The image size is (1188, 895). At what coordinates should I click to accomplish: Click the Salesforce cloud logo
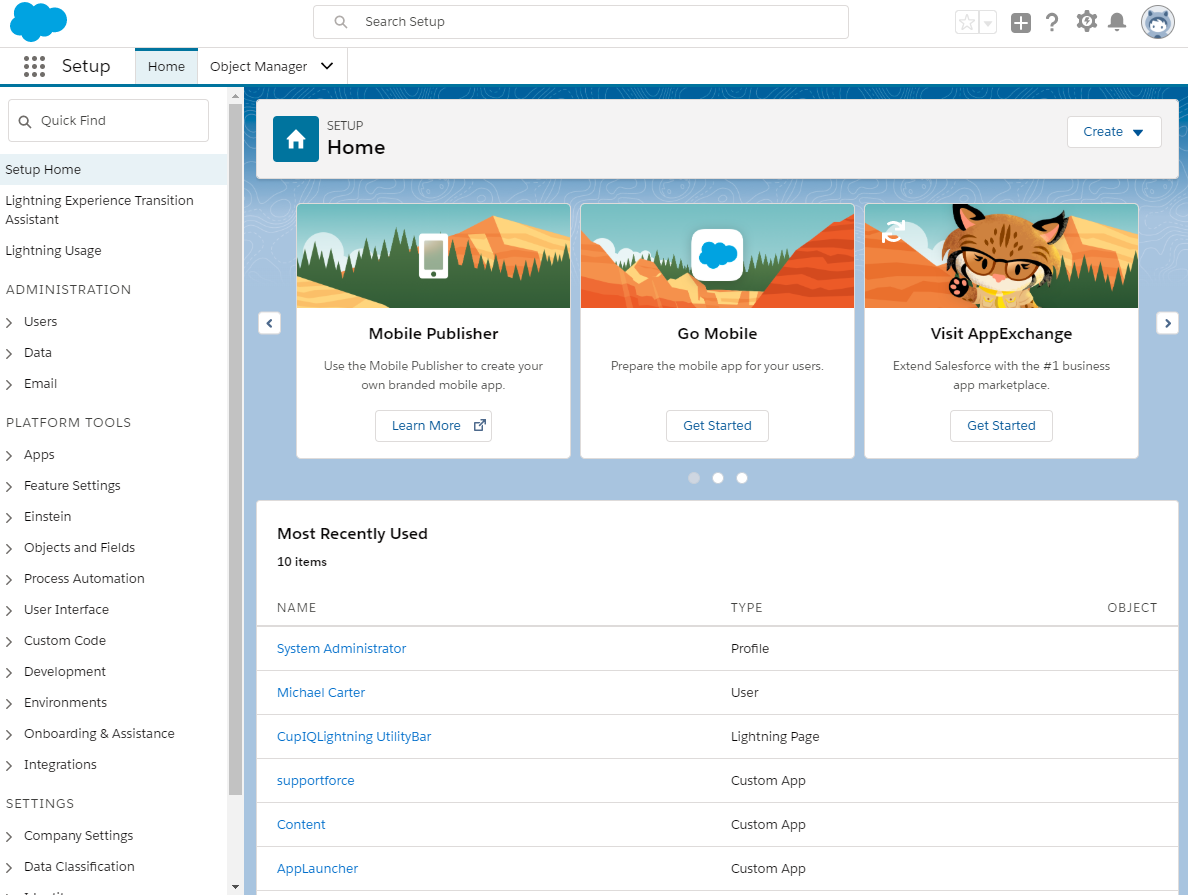pos(39,21)
